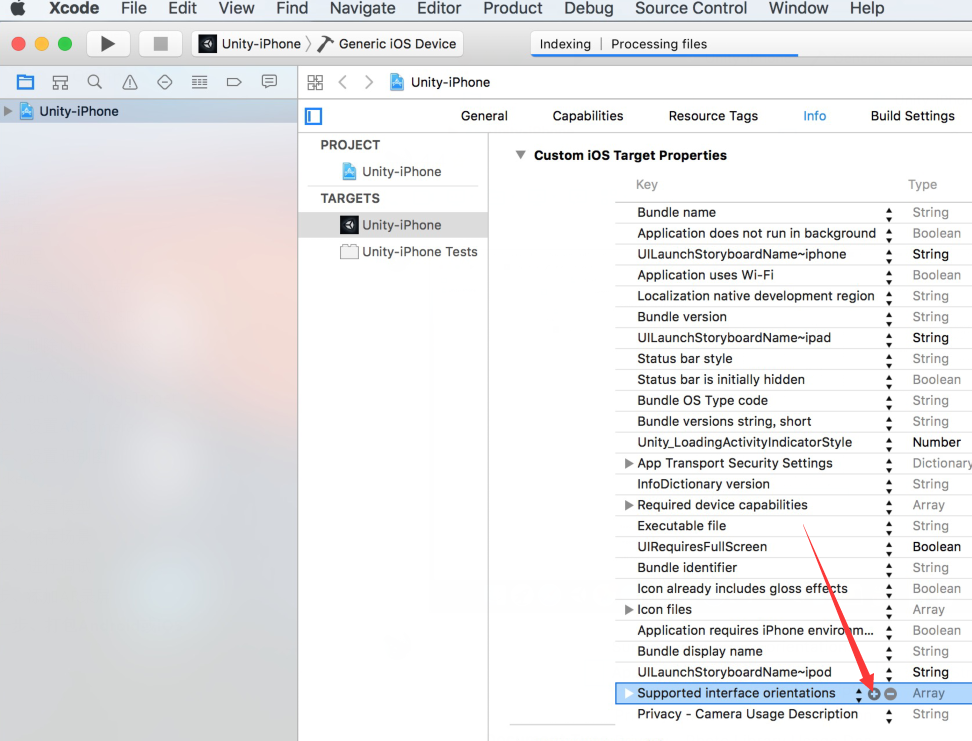Click the Key column header
972x741 pixels.
(x=647, y=184)
